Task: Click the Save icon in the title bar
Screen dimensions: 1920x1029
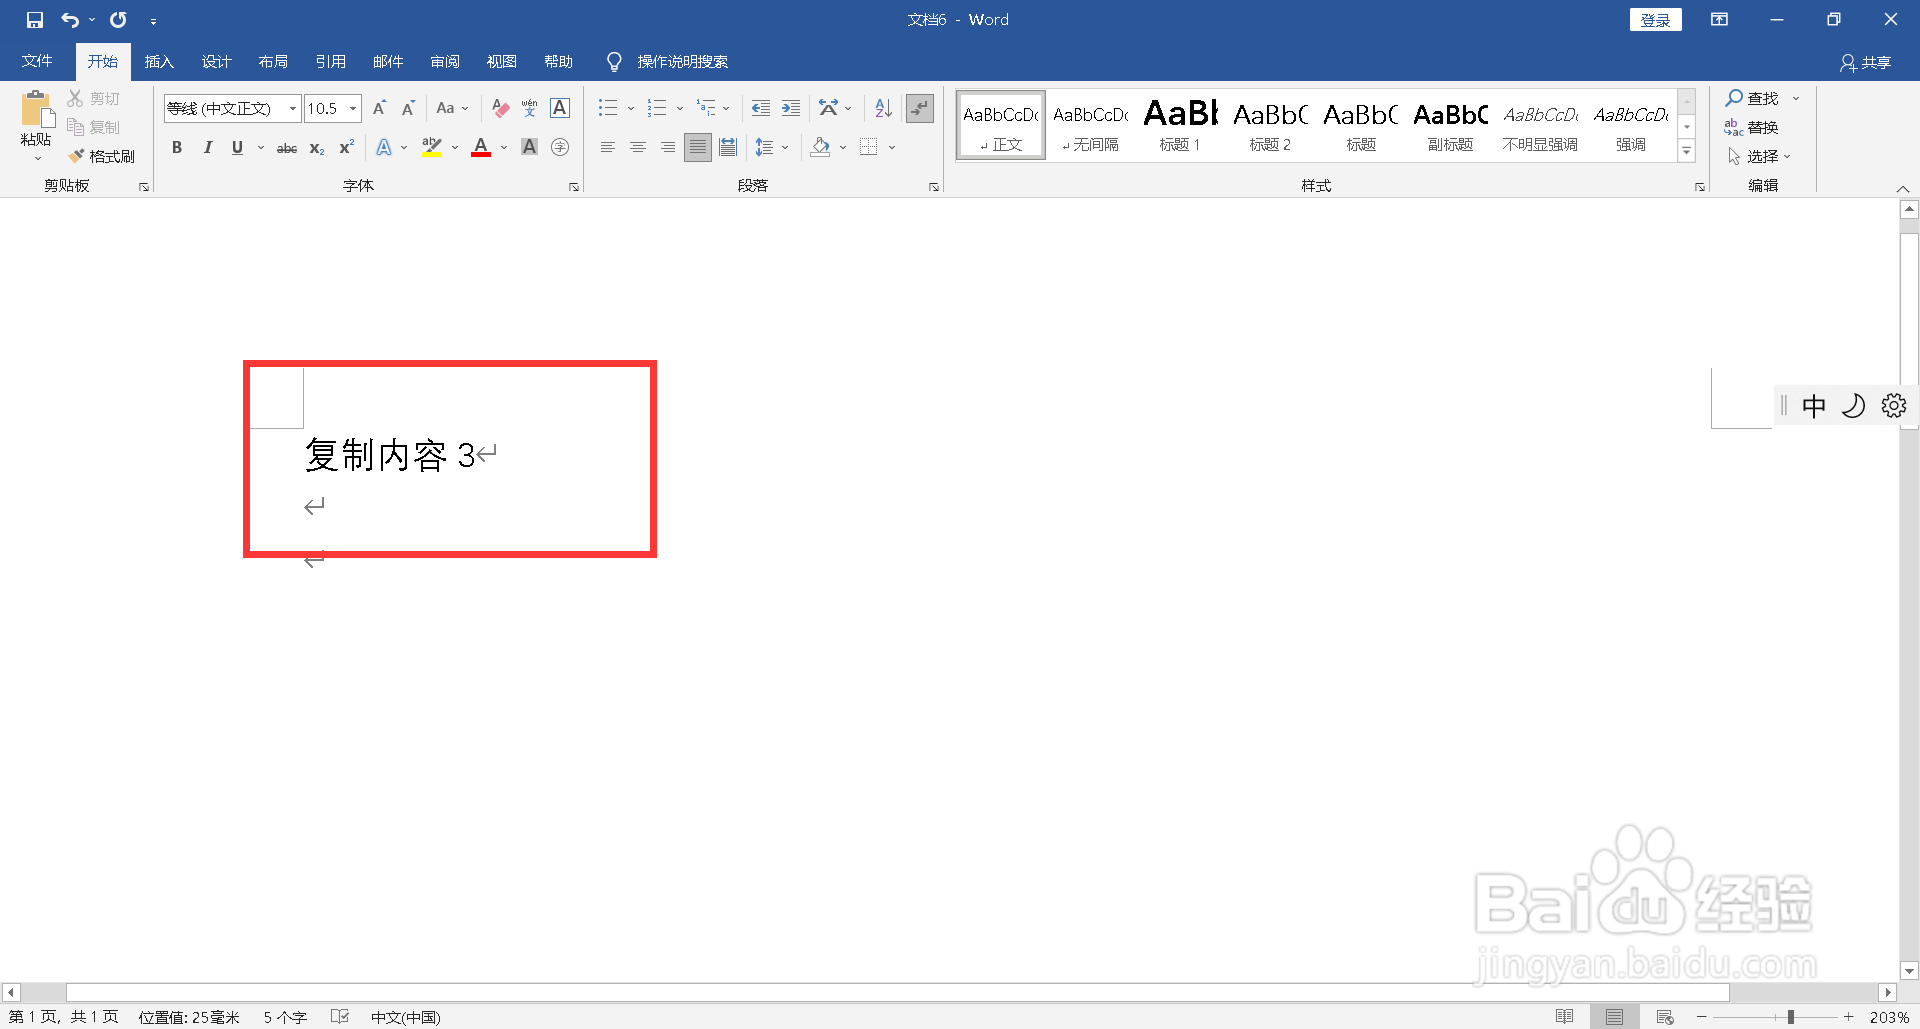Action: [35, 20]
